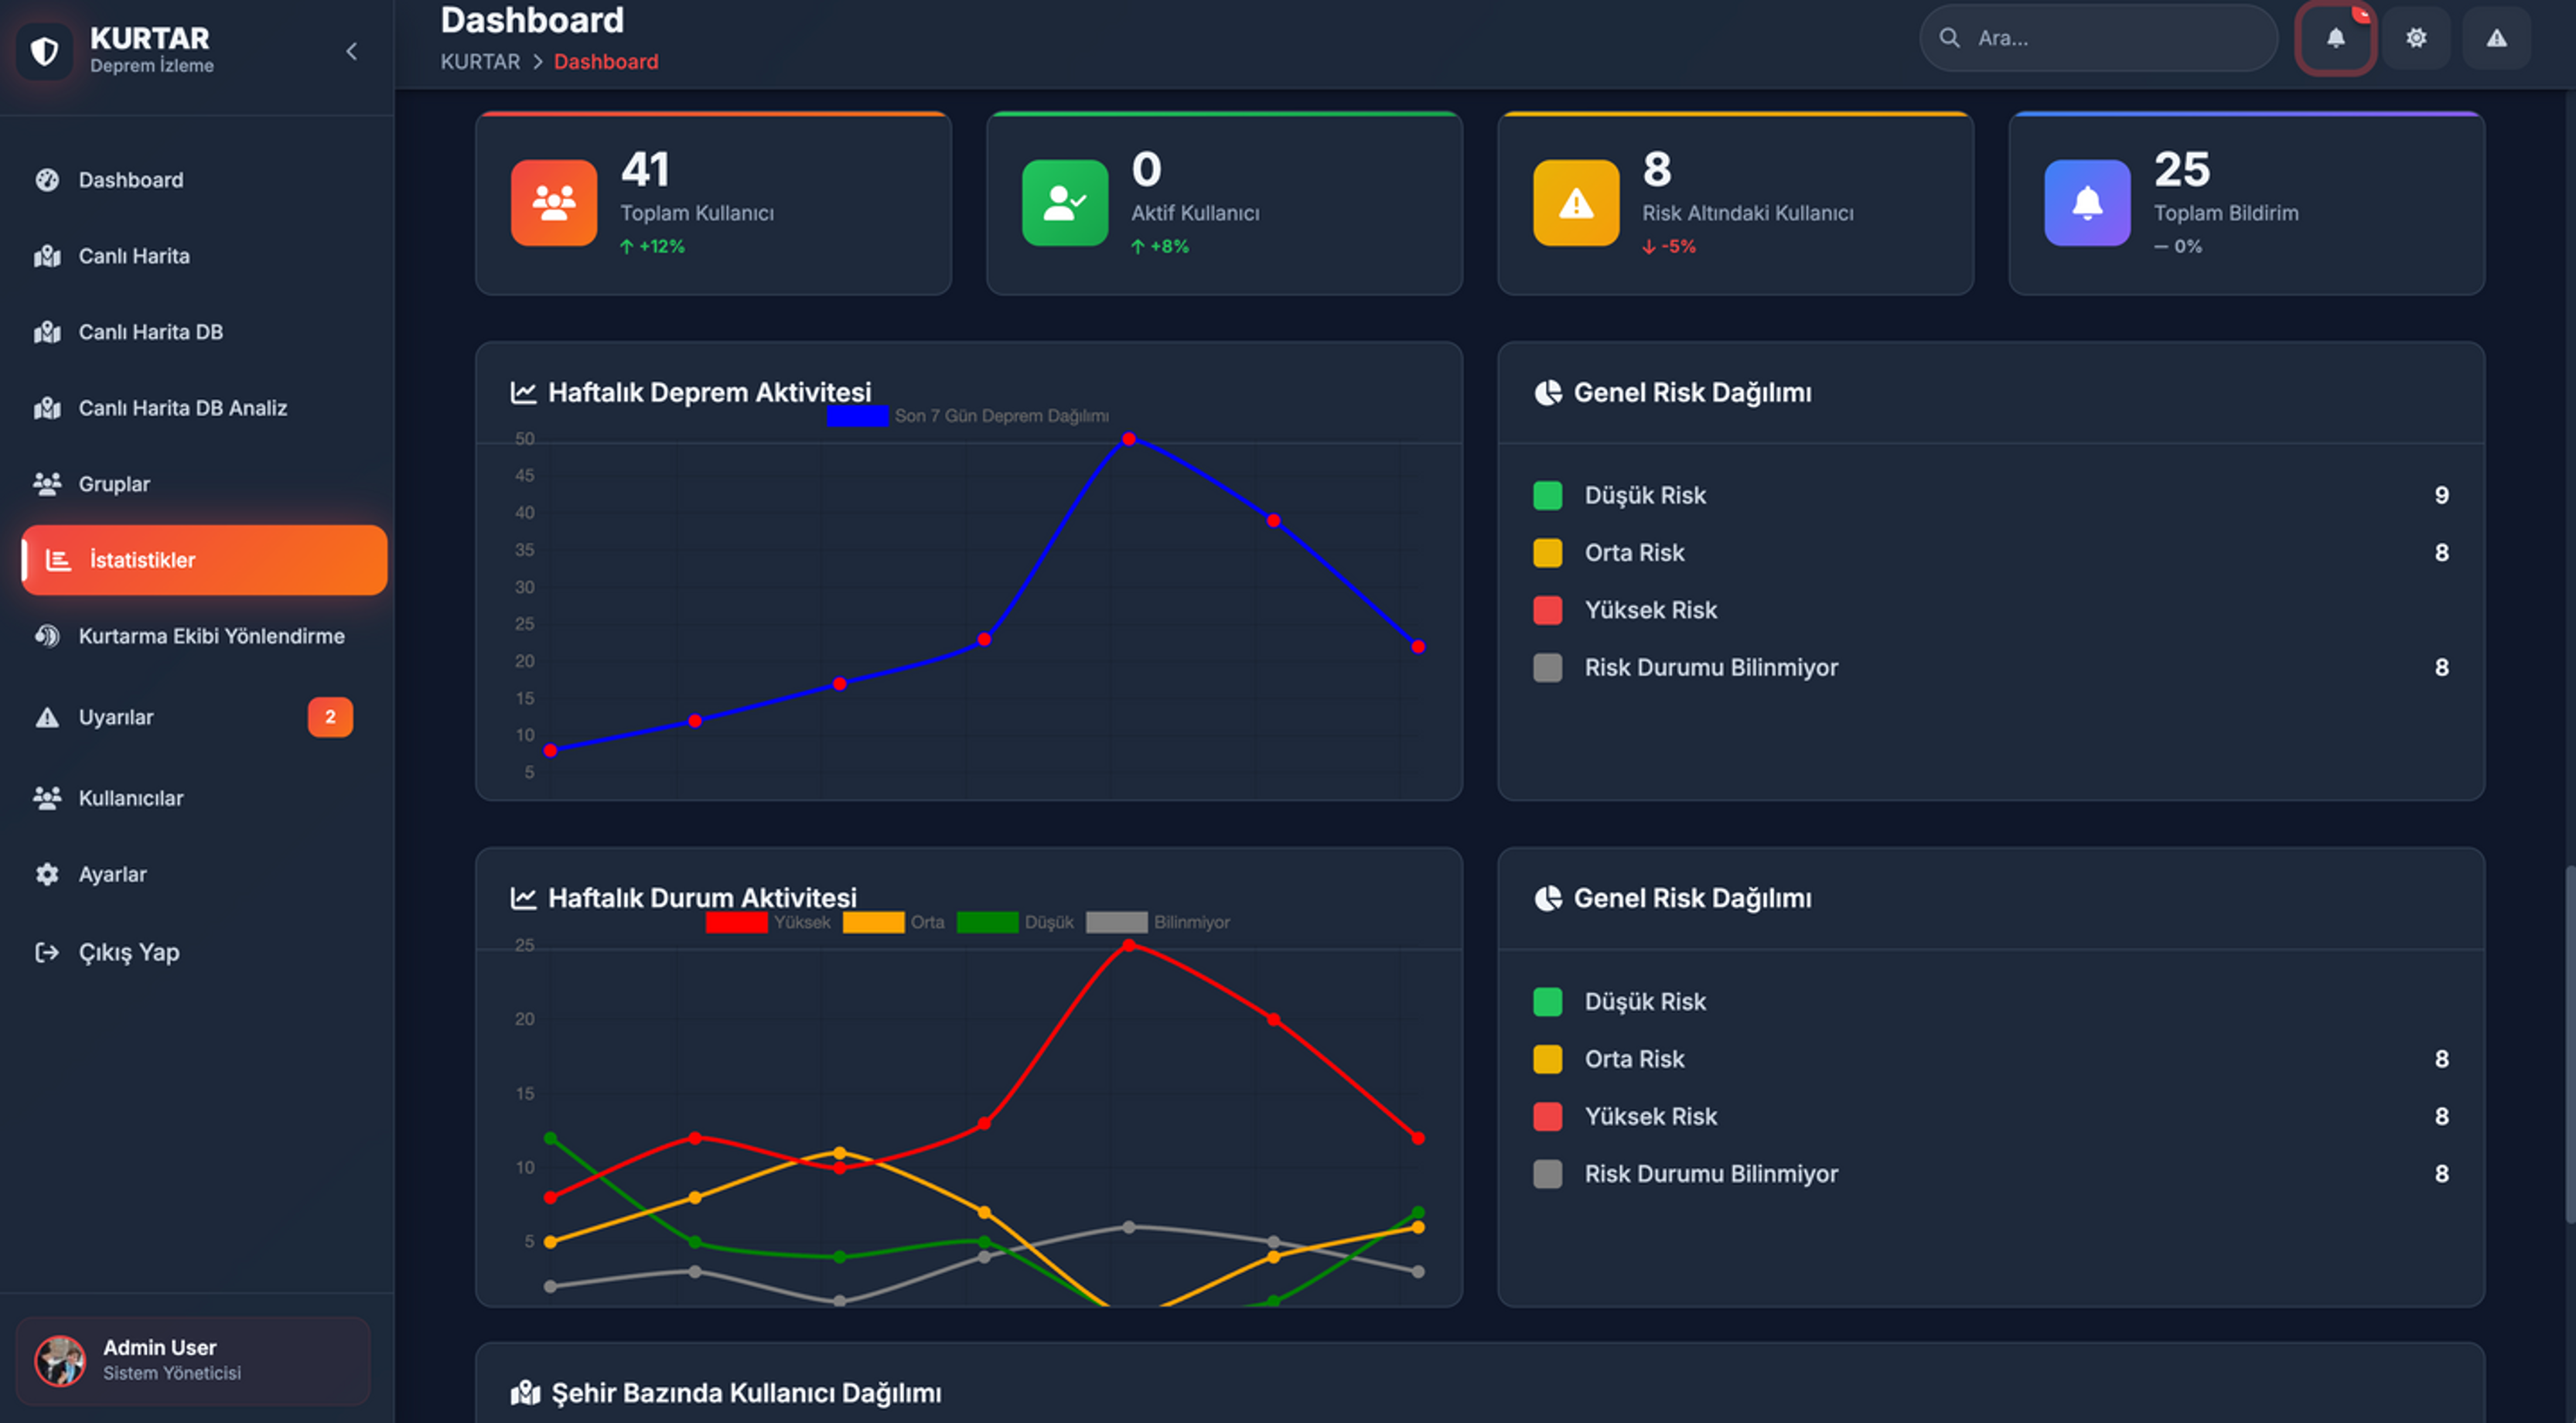The width and height of the screenshot is (2576, 1423).
Task: Click the green Aktif Kullanıcı icon
Action: pyautogui.click(x=1064, y=203)
